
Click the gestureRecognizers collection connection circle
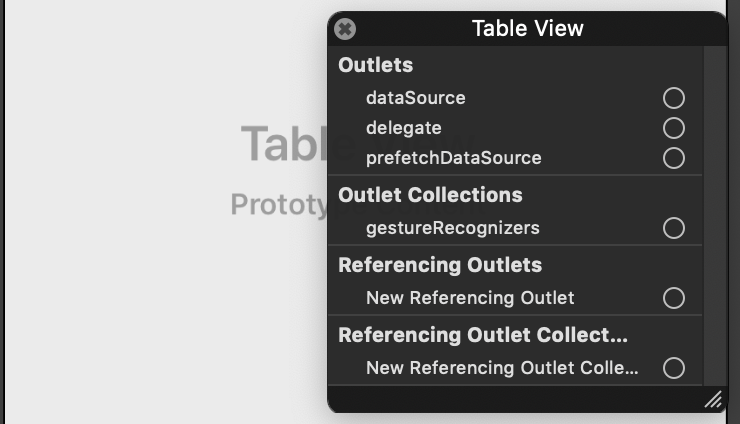(673, 228)
